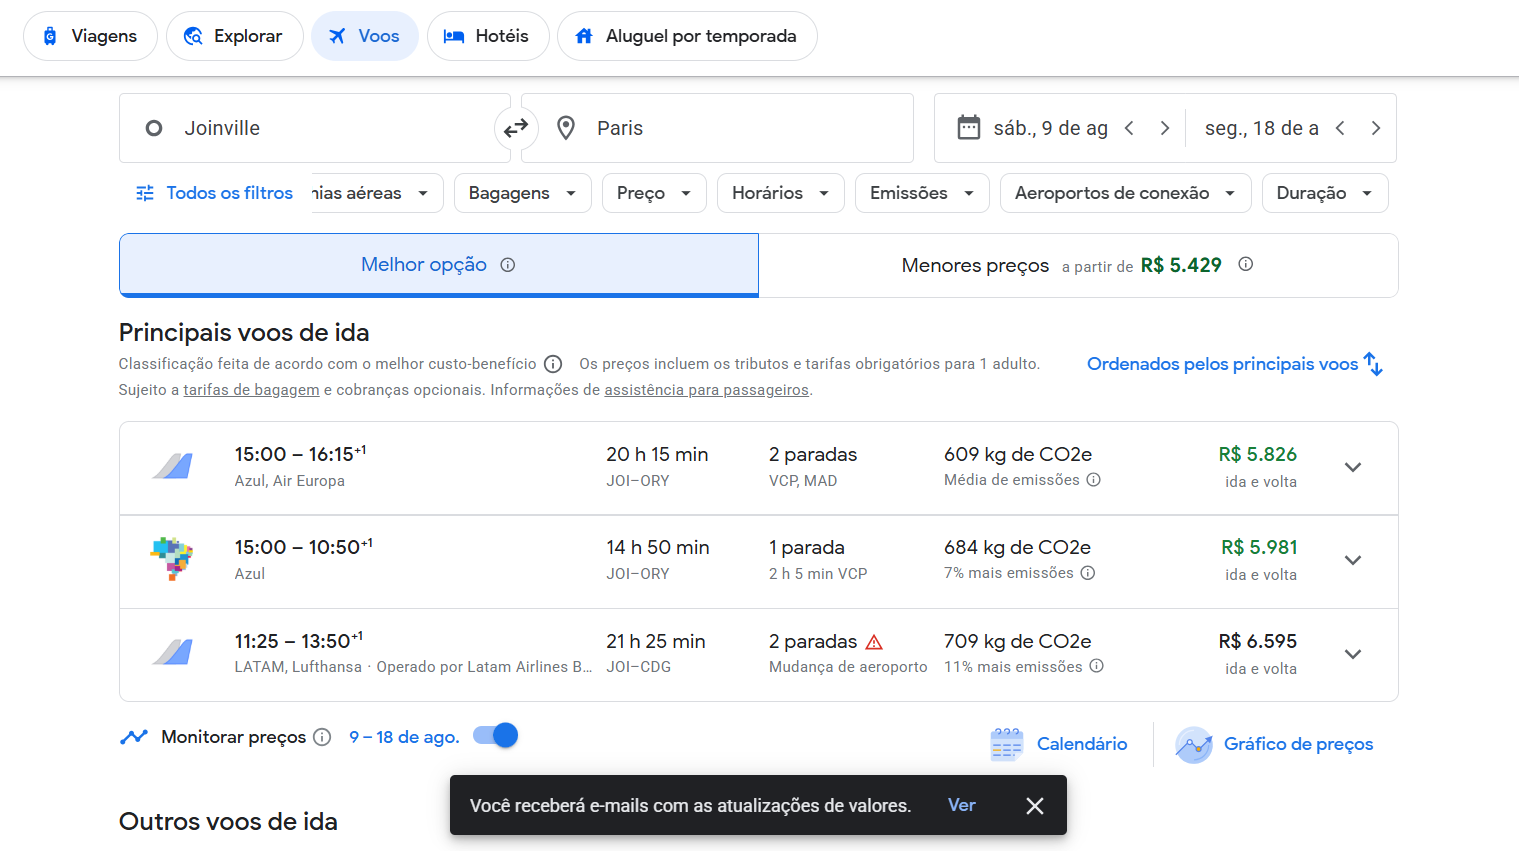This screenshot has width=1519, height=851.
Task: Expand the R$ 6.595 LATAM flight
Action: coord(1353,654)
